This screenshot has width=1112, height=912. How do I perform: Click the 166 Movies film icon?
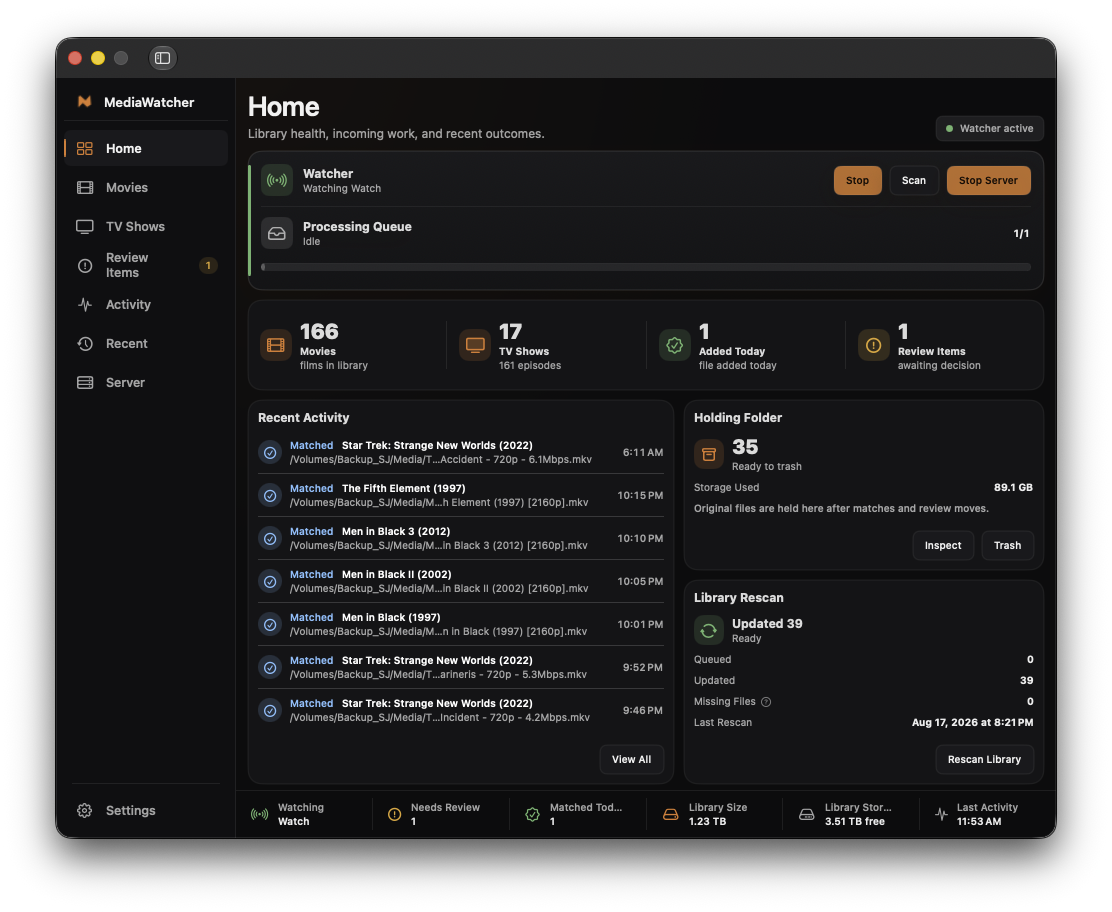[276, 345]
